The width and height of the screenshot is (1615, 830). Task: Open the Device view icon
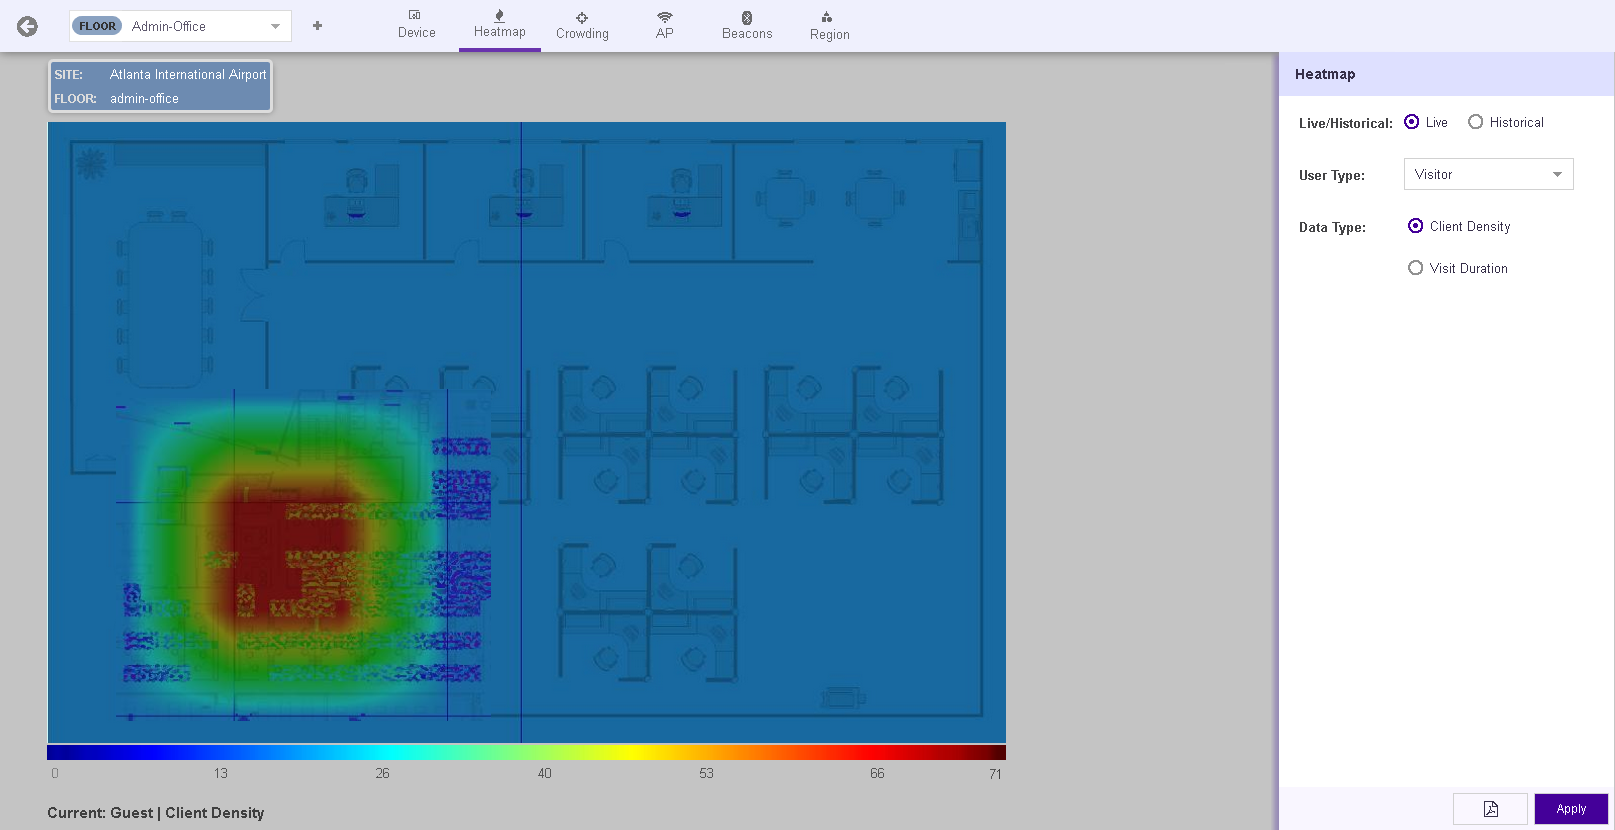[416, 16]
